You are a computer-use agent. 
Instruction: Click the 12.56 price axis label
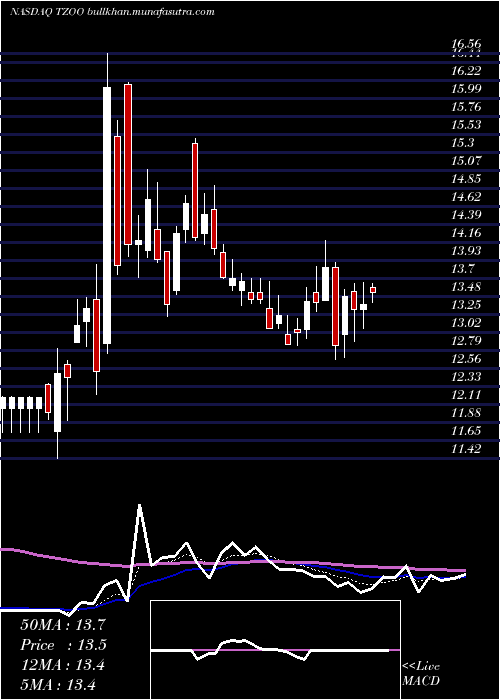(x=466, y=358)
